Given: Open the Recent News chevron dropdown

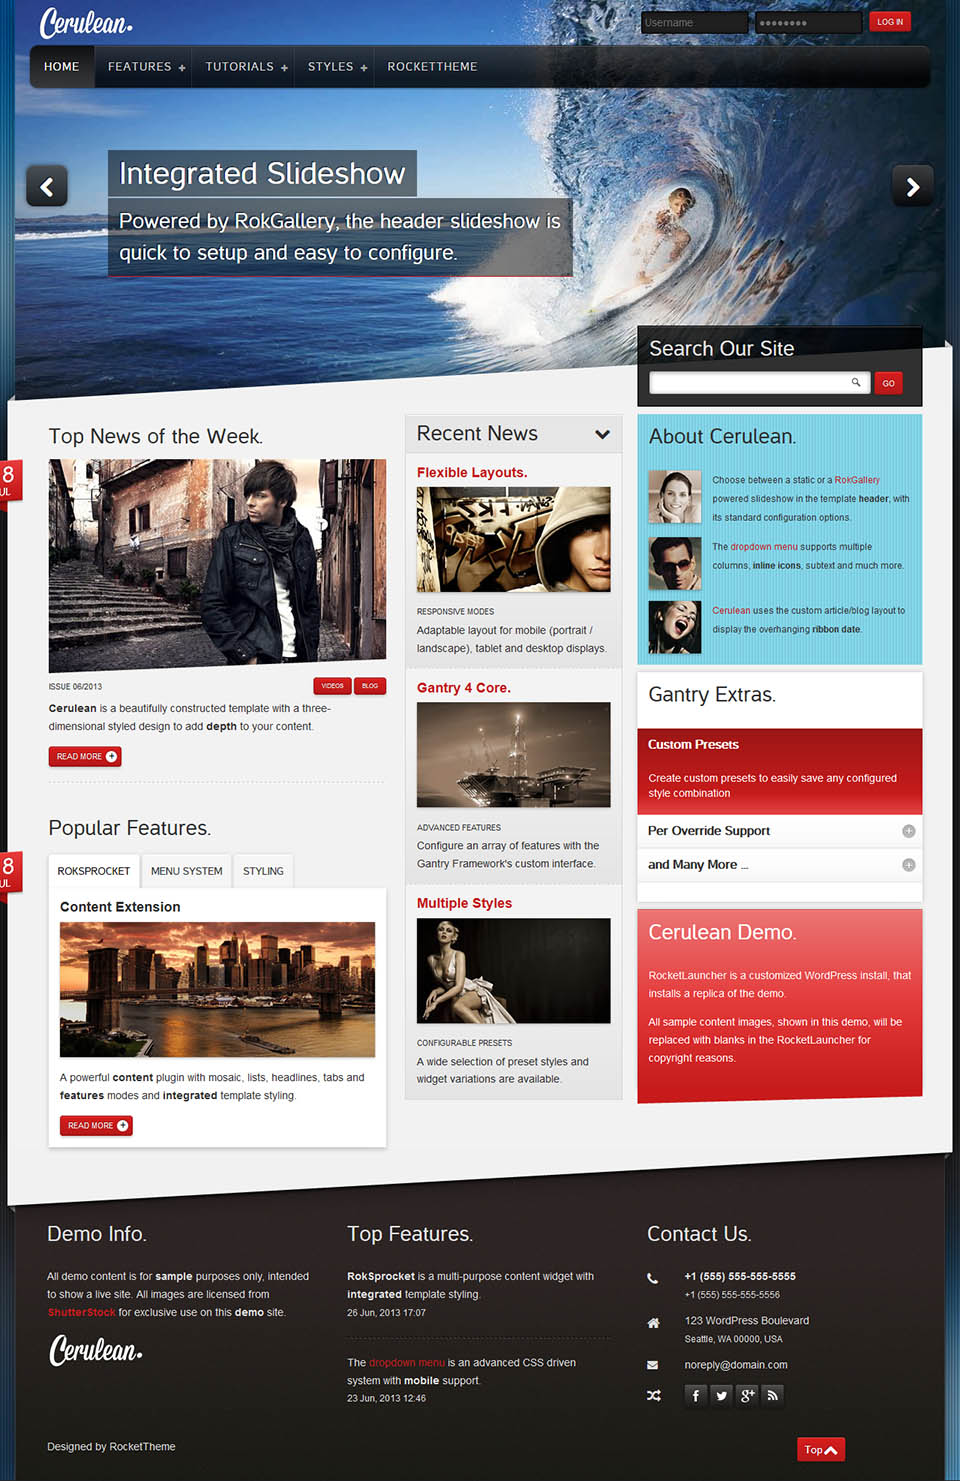Looking at the screenshot, I should pyautogui.click(x=602, y=434).
